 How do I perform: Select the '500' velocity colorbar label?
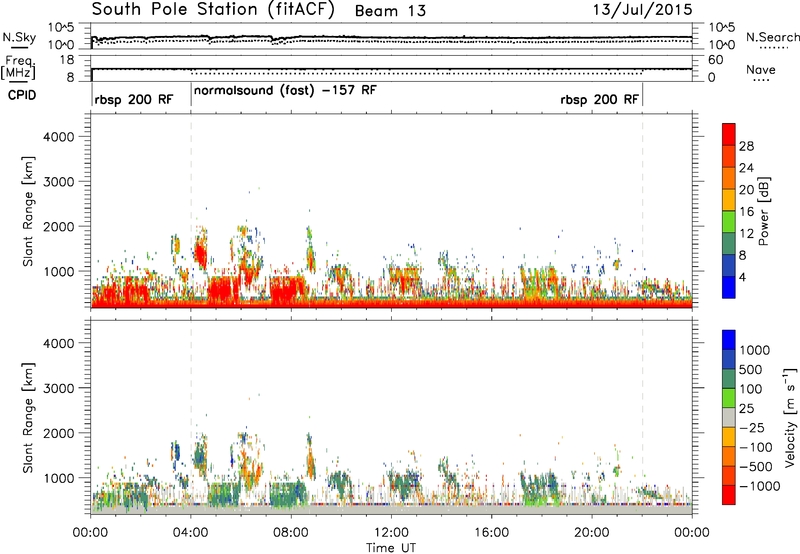pyautogui.click(x=752, y=370)
